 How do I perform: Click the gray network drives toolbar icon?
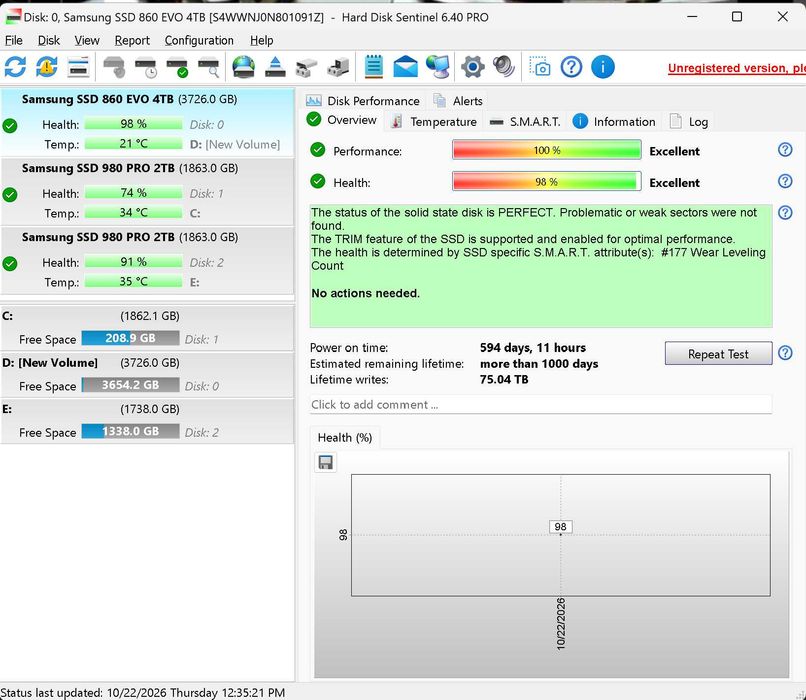tap(306, 67)
